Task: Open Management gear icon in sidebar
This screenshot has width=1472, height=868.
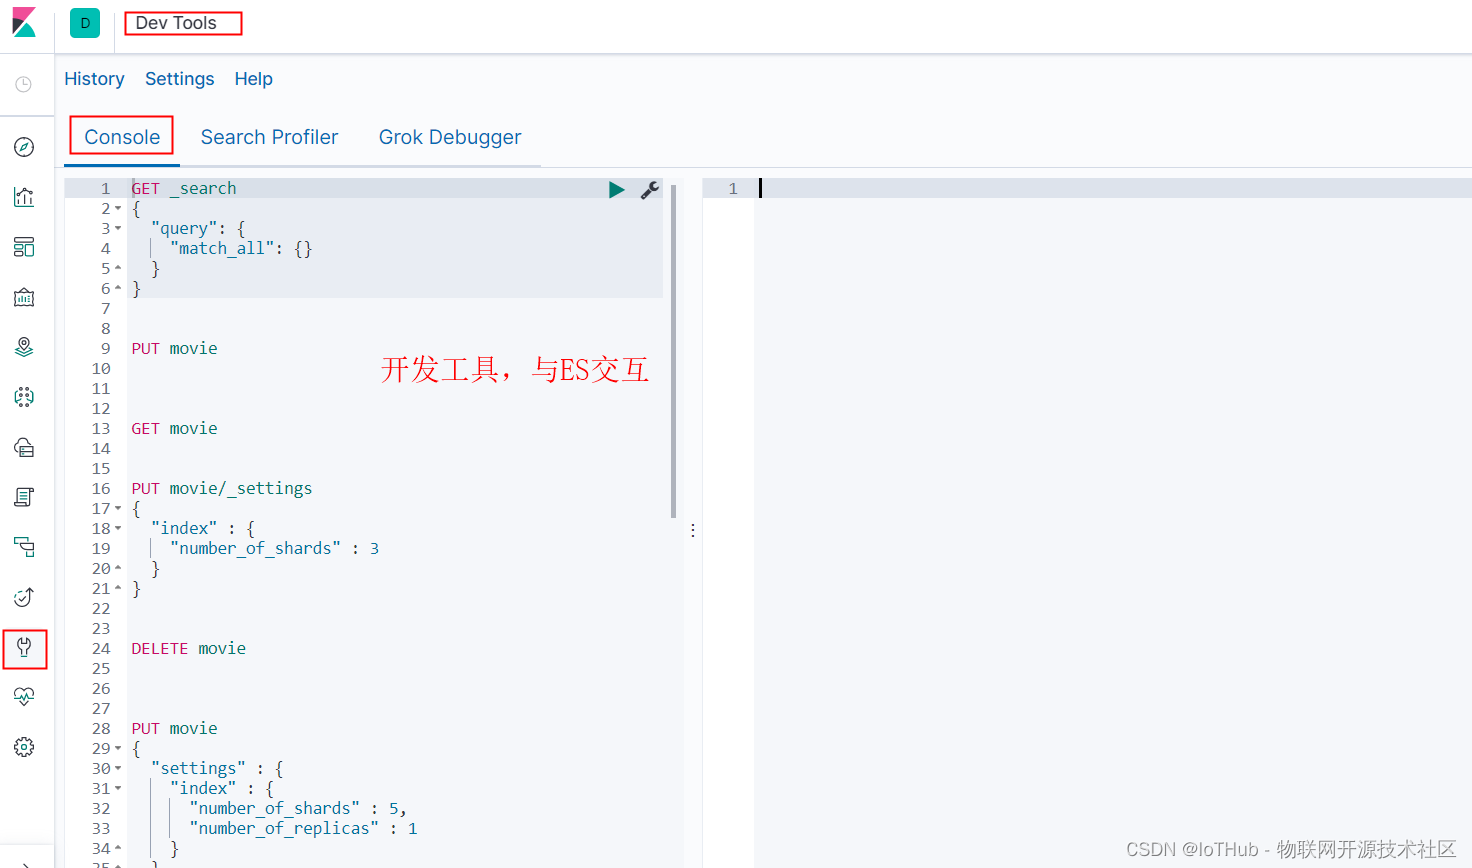Action: pos(24,747)
